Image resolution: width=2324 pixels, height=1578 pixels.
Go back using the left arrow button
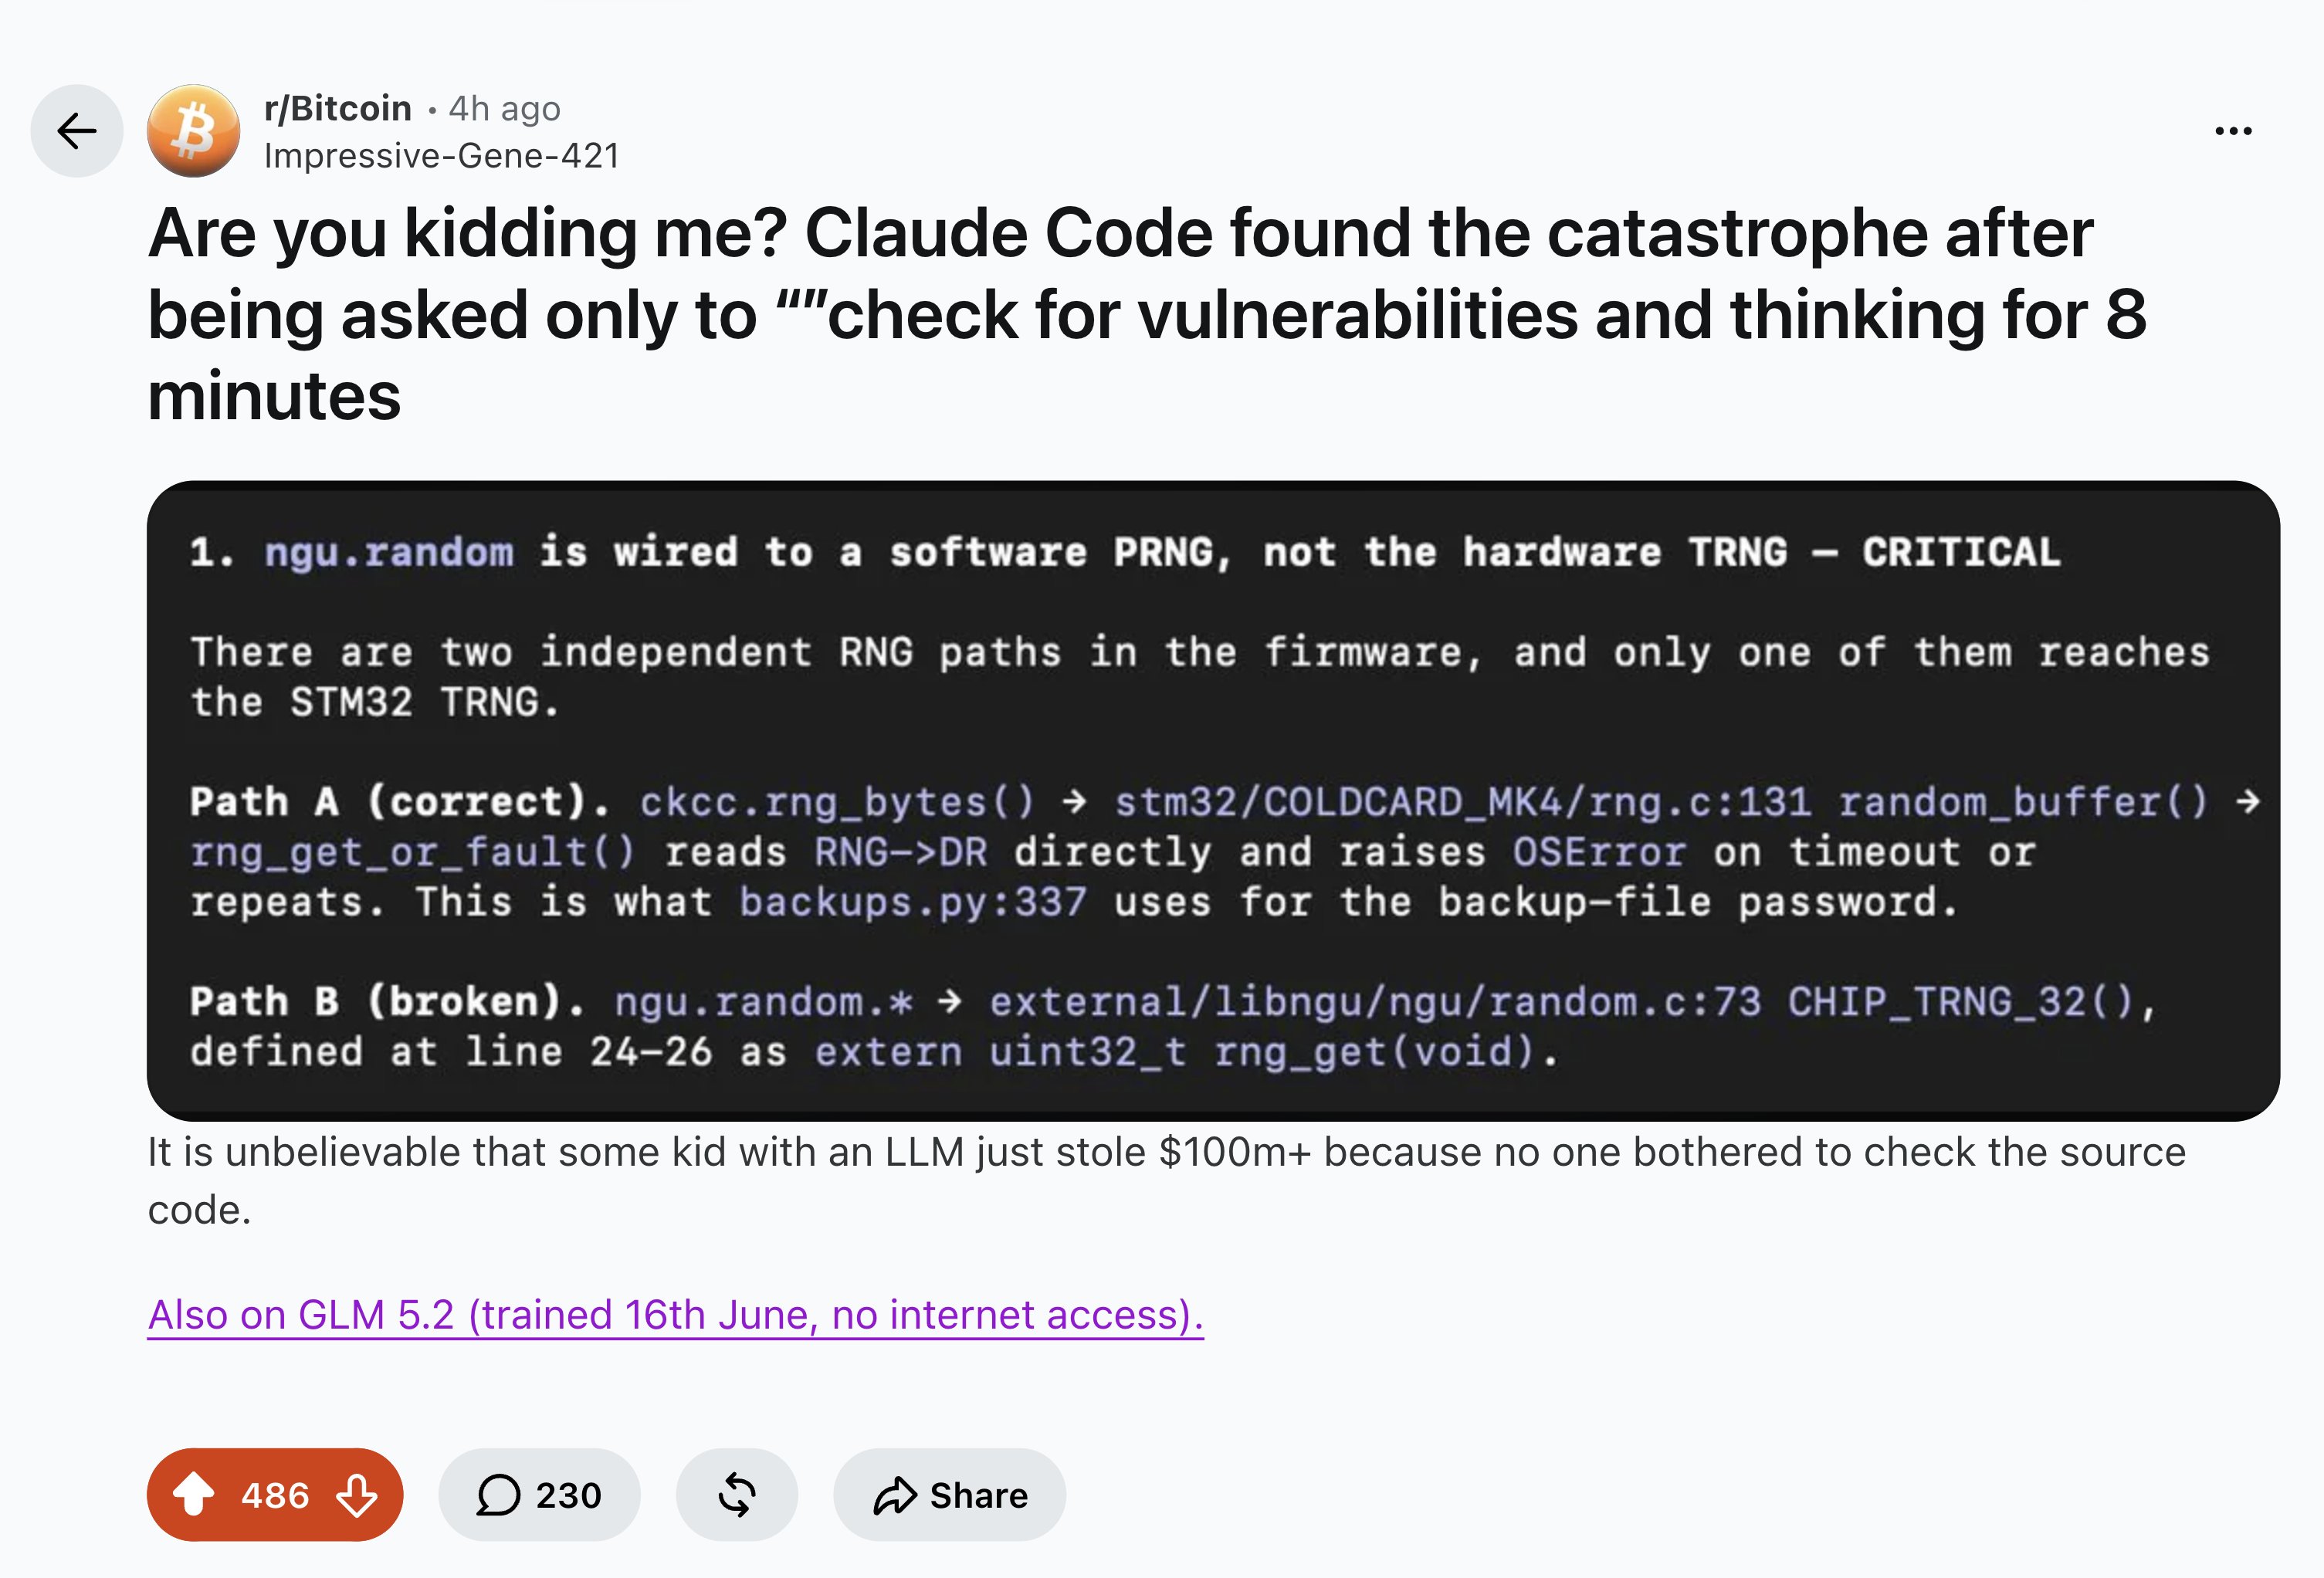pos(77,131)
